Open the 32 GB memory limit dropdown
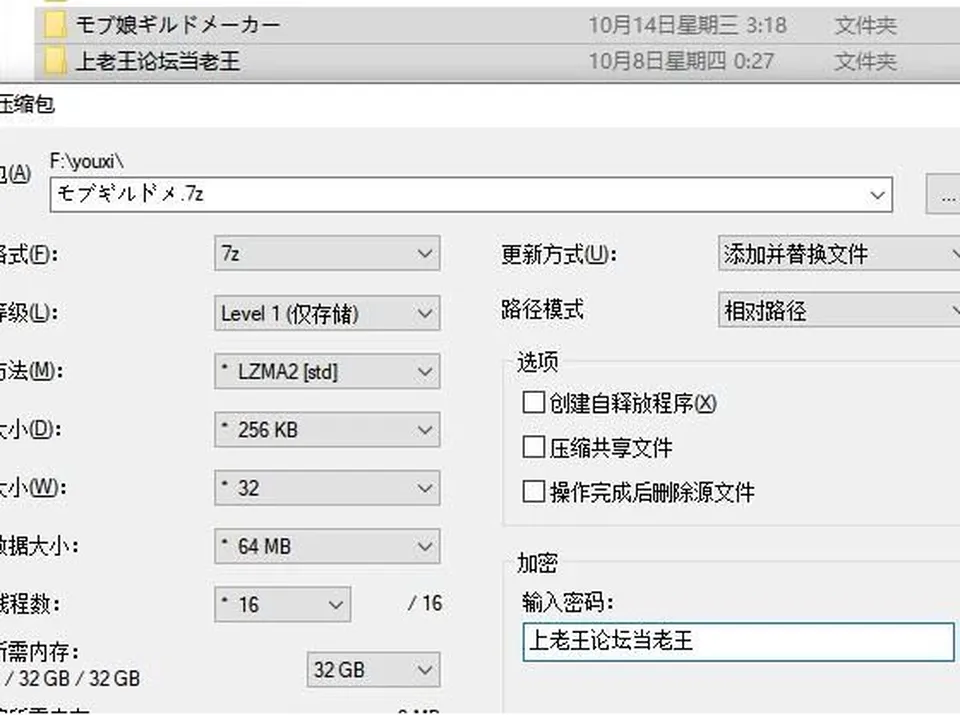The image size is (960, 715). [x=373, y=670]
